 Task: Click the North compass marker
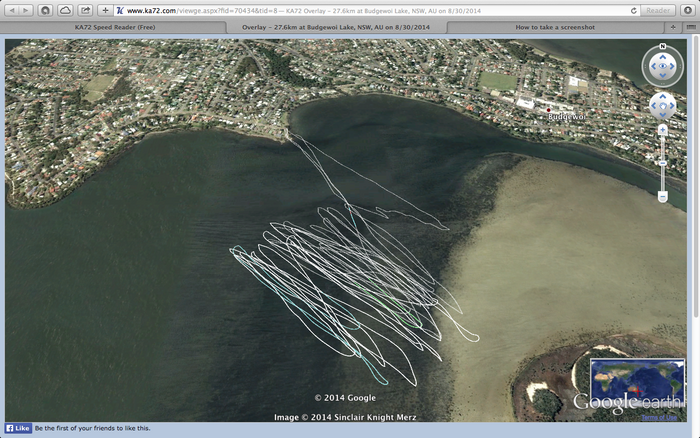663,48
